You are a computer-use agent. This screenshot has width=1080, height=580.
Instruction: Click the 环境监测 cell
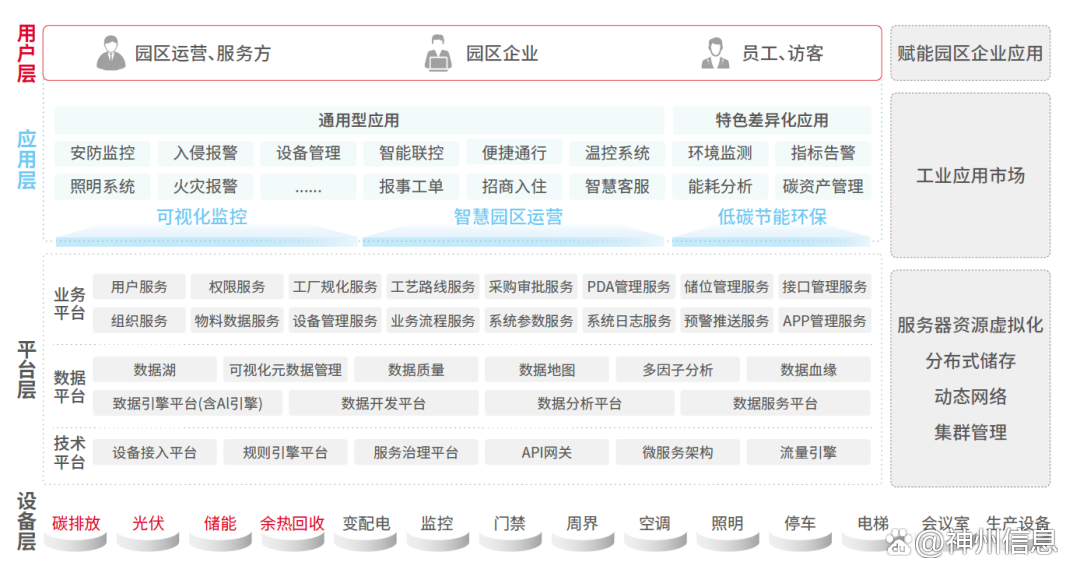720,153
